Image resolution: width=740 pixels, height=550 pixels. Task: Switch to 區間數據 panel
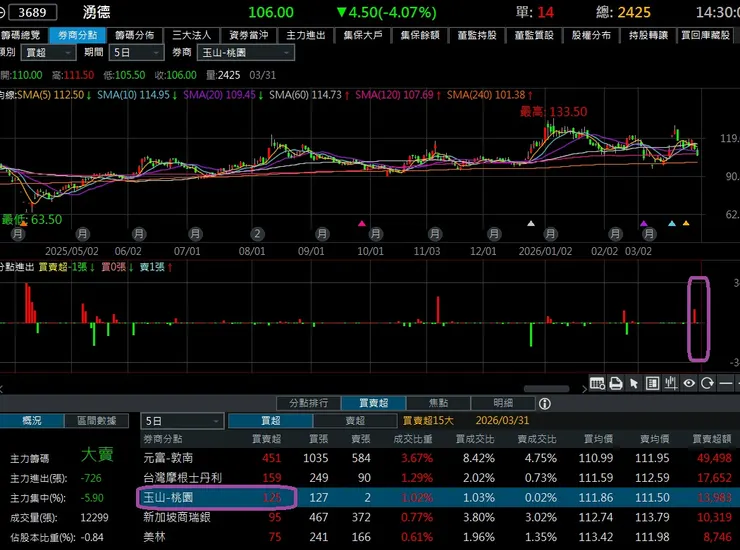point(96,421)
